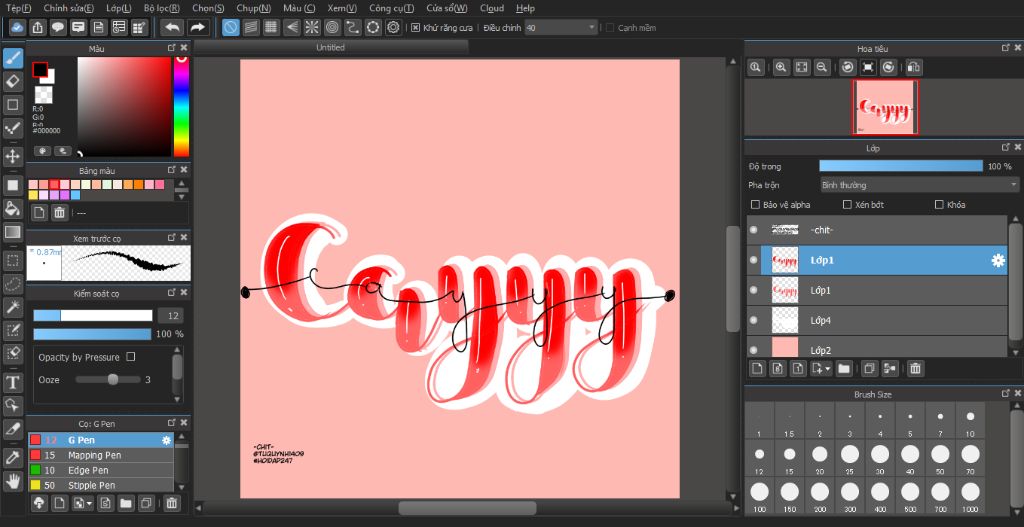Adjust the Độ trong opacity bar

pyautogui.click(x=901, y=166)
